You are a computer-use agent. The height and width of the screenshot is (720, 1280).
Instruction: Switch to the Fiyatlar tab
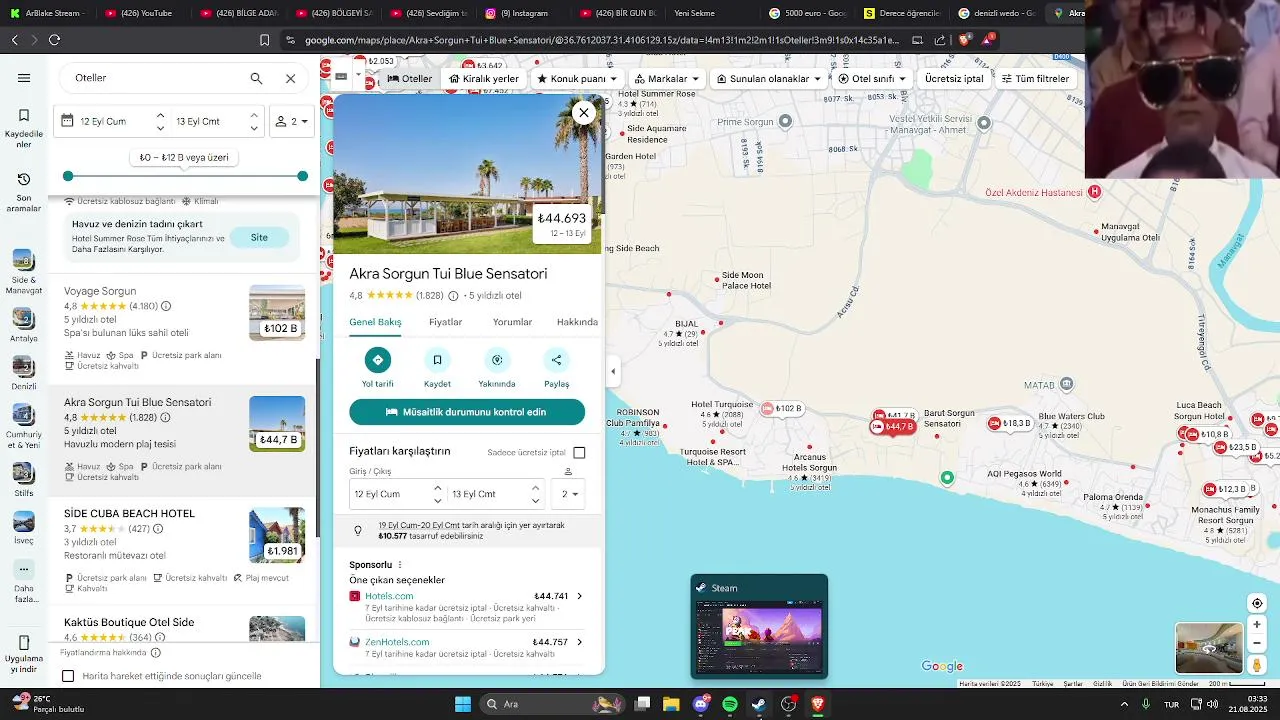pos(445,322)
